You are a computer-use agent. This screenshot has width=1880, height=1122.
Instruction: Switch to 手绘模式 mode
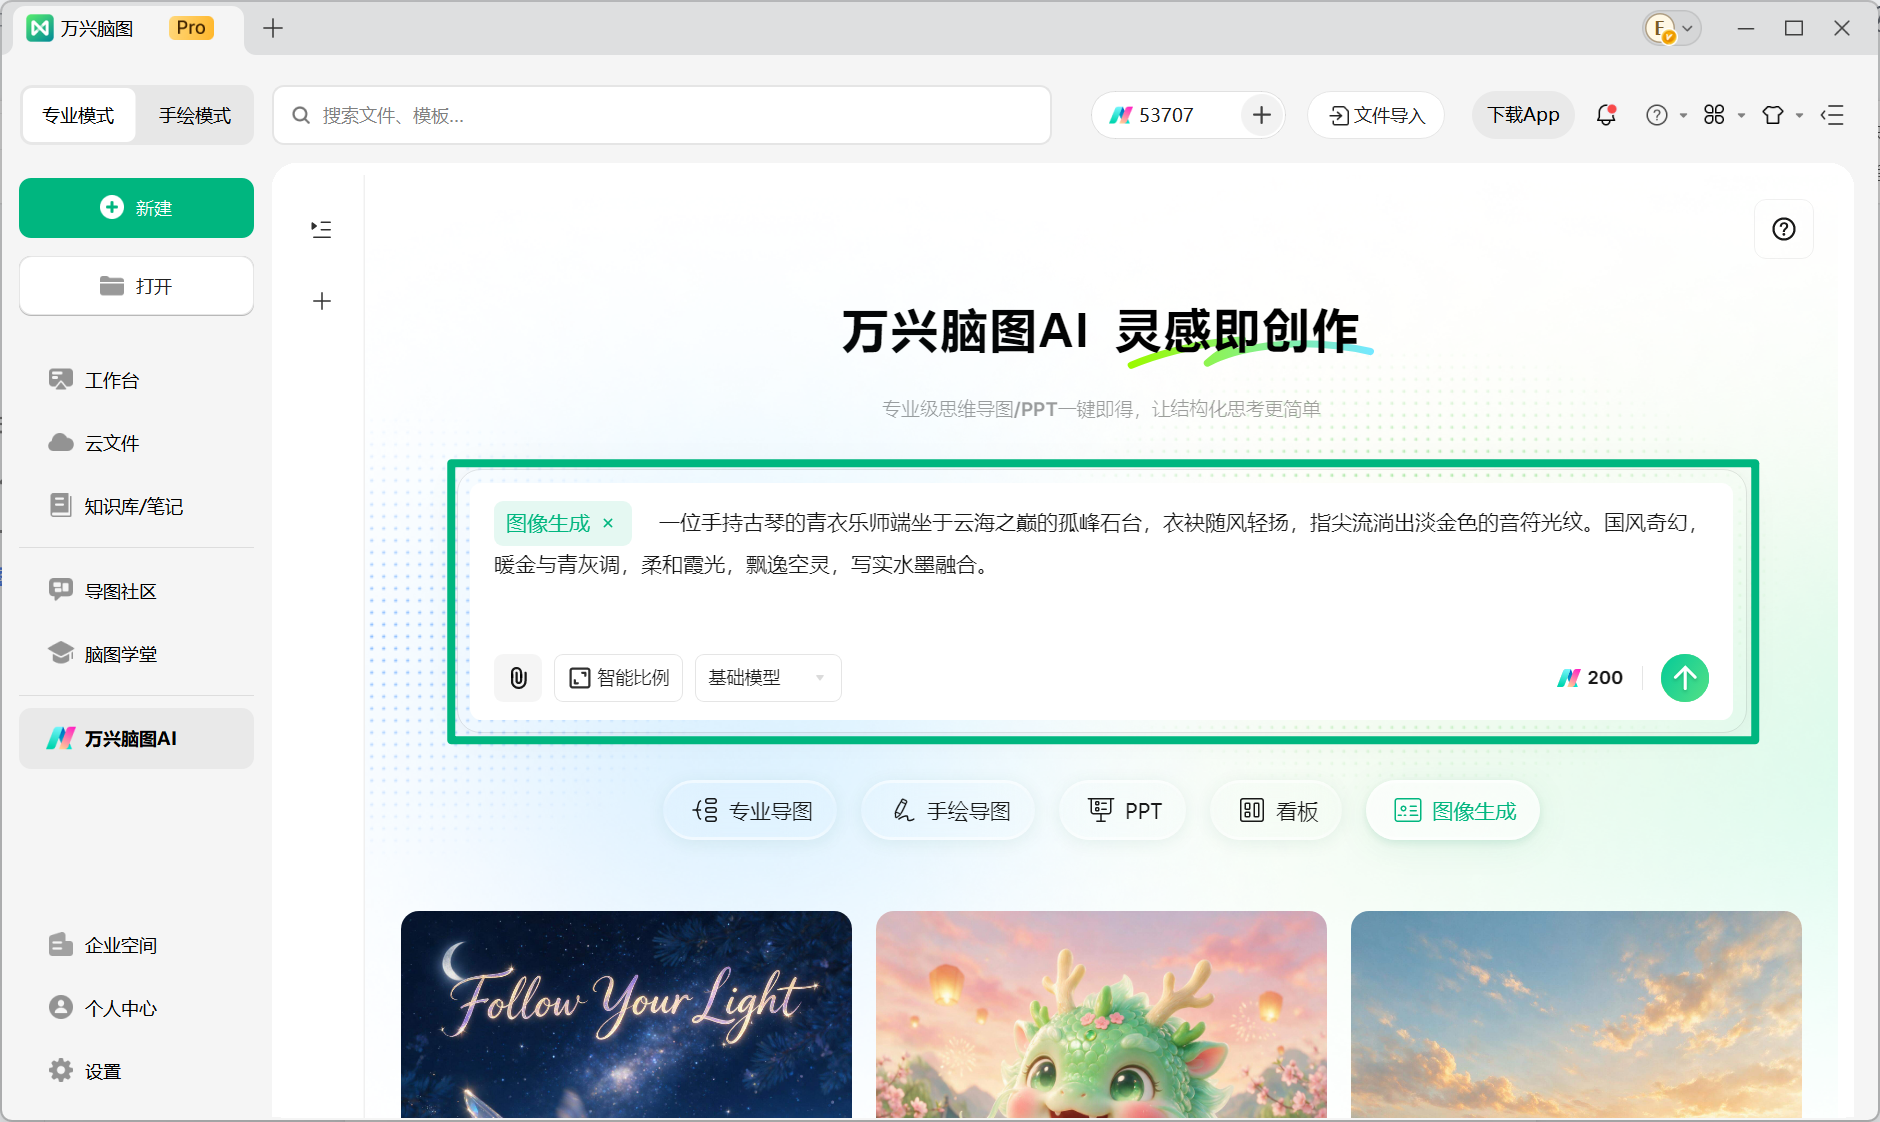coord(195,116)
